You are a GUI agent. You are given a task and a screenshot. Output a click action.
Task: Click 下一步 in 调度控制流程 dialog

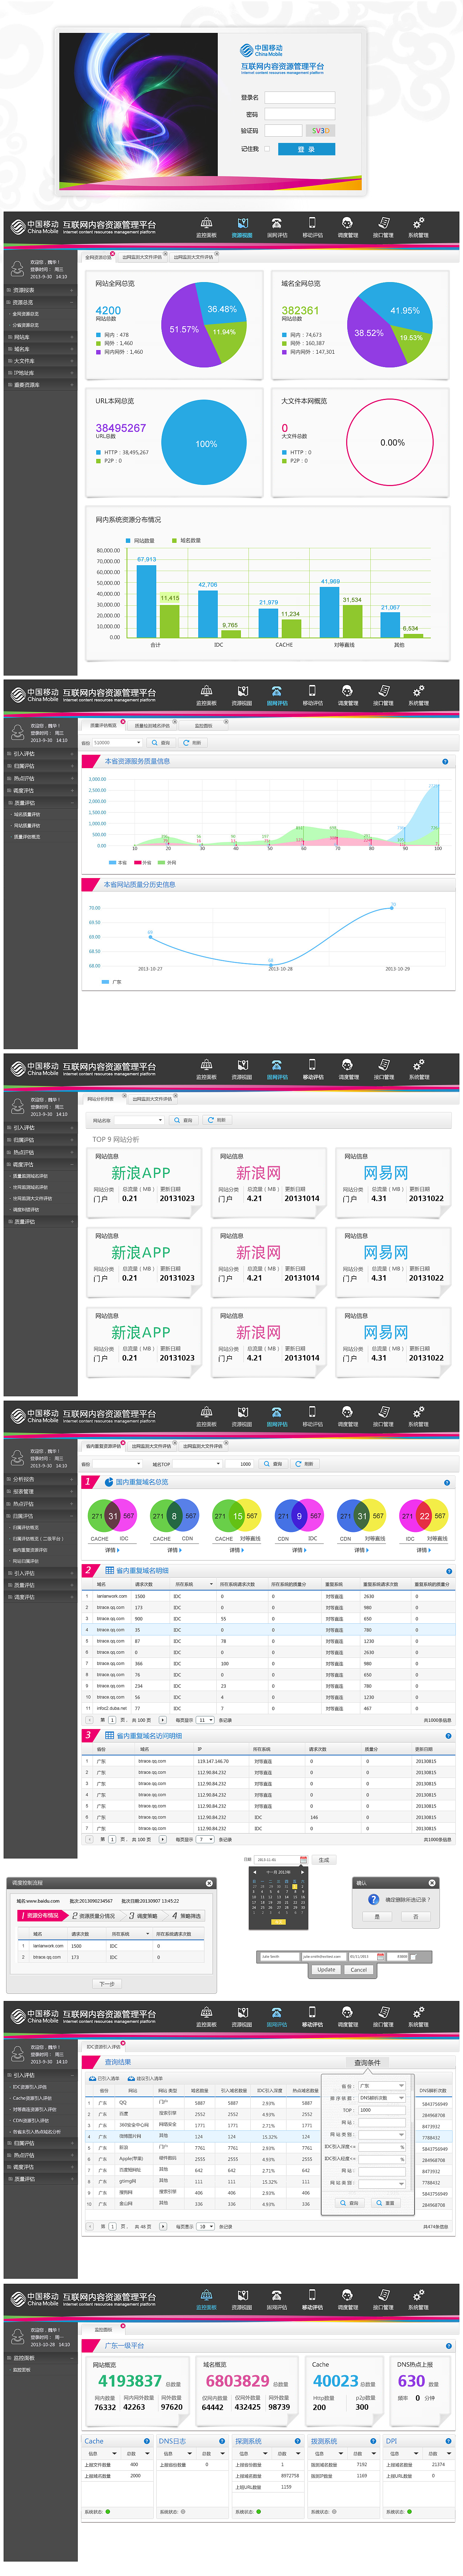click(x=107, y=1984)
